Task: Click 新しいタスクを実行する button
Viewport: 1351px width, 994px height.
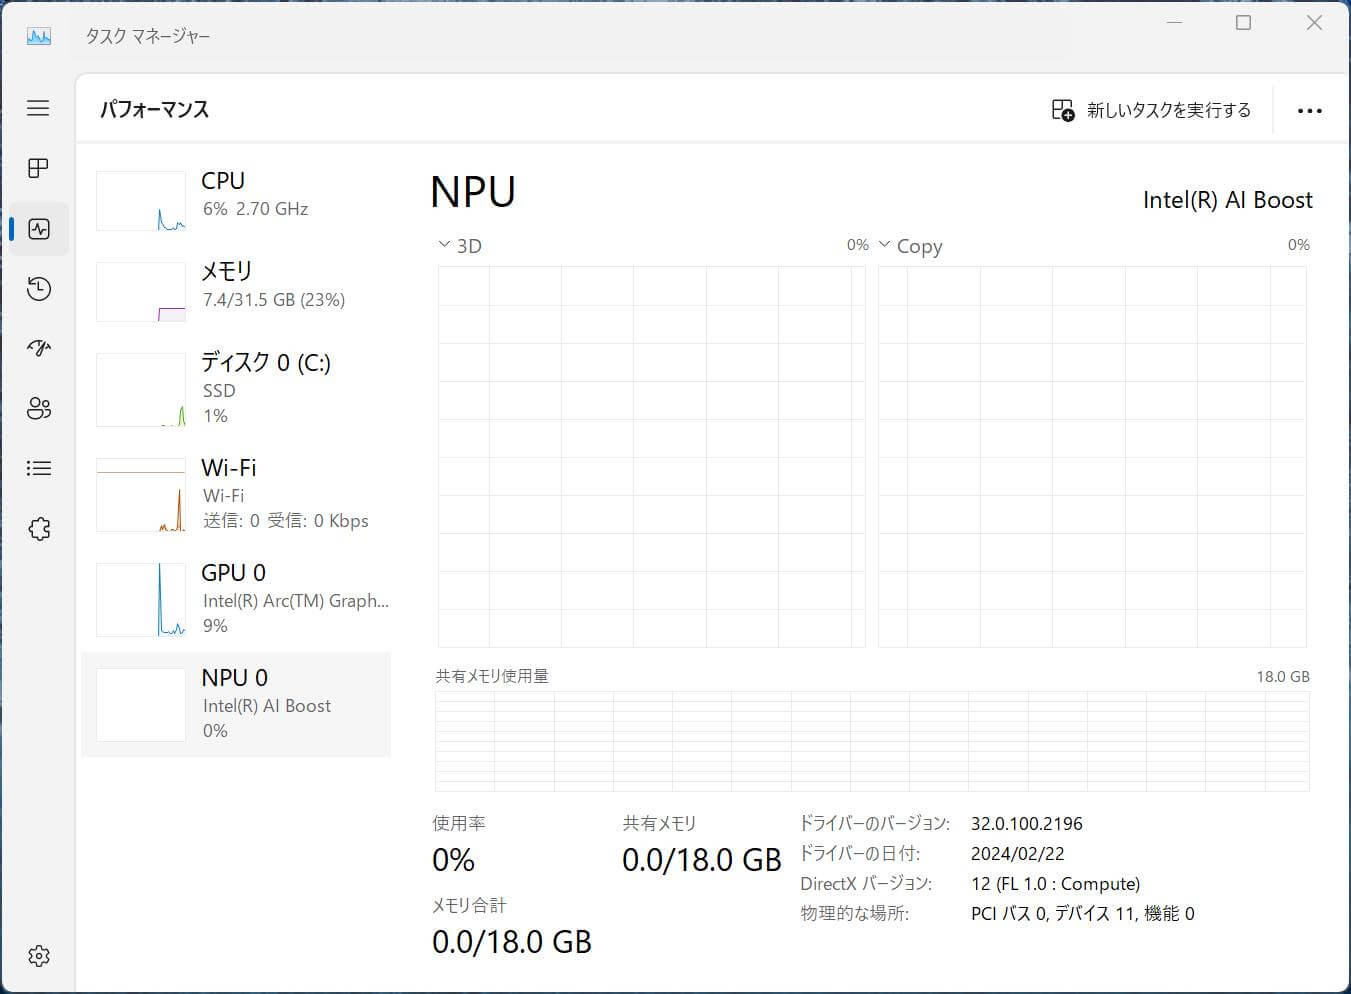Action: coord(1152,110)
